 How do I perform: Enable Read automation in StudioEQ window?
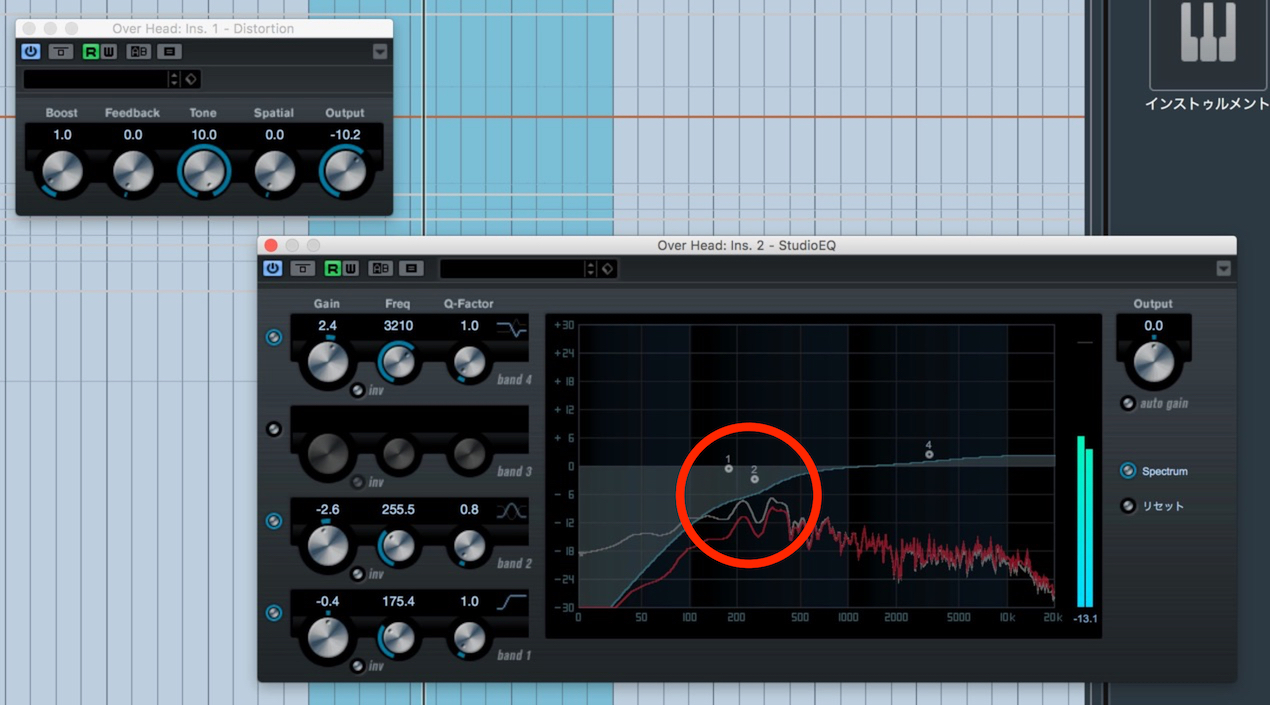pos(332,268)
